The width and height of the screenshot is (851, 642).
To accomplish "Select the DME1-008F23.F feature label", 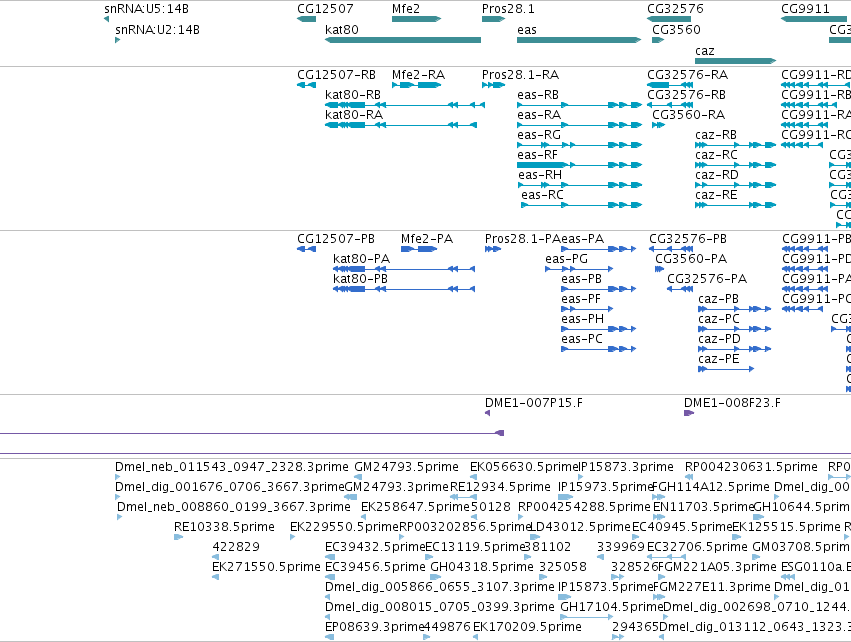I will tap(732, 403).
